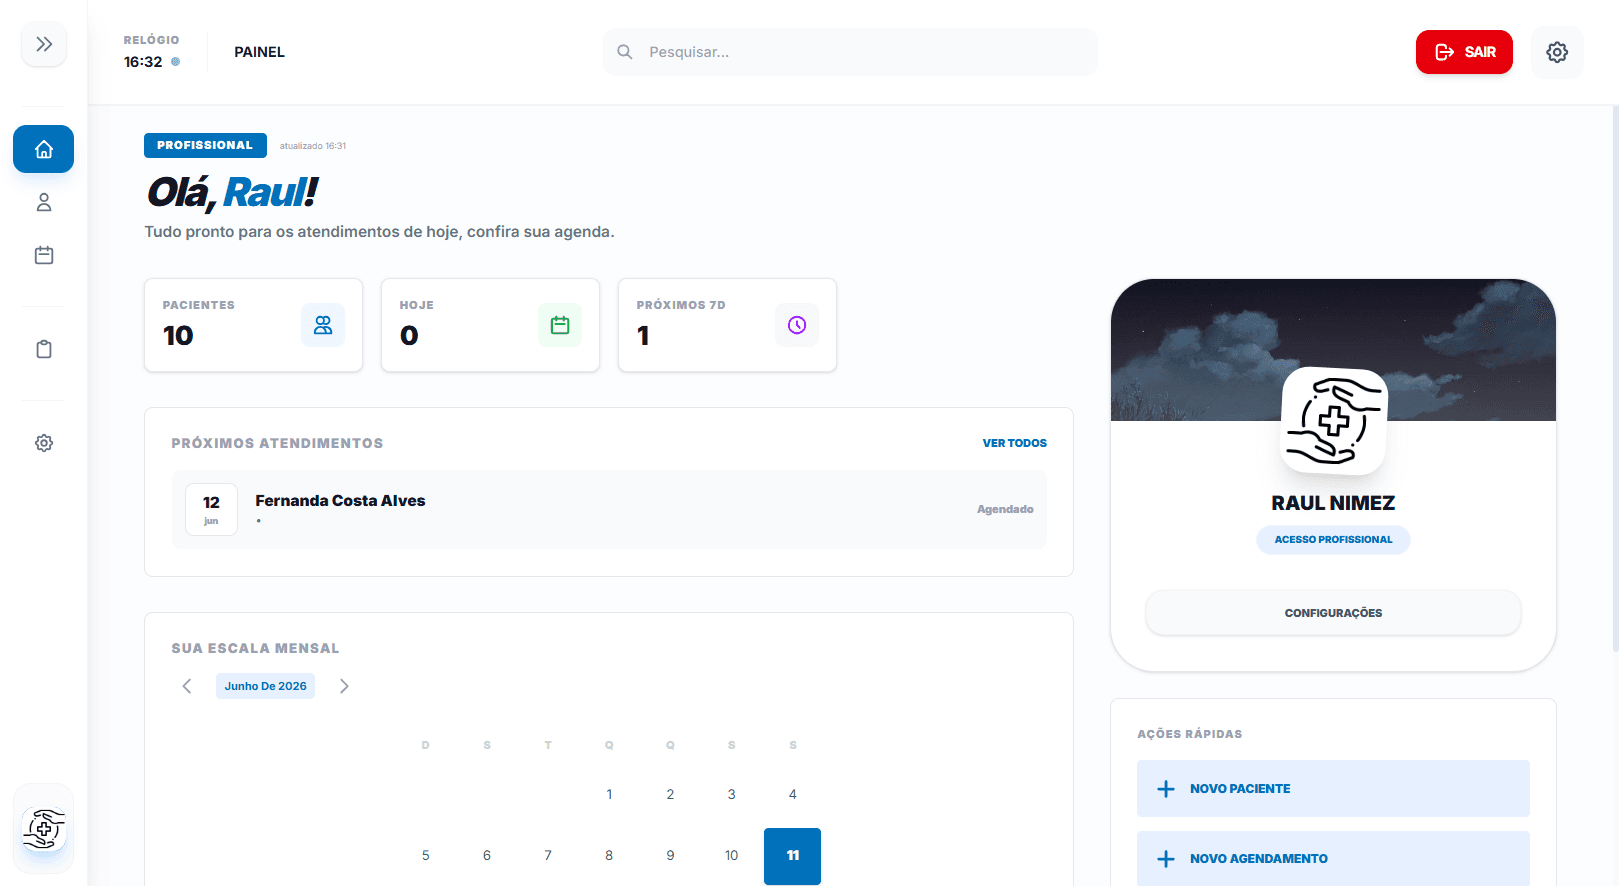The height and width of the screenshot is (886, 1619).
Task: Select day 1 in the monthly calendar
Action: (609, 794)
